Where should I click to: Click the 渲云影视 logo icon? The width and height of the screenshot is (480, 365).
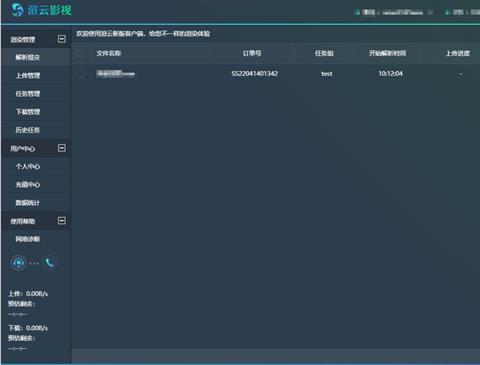pos(17,10)
